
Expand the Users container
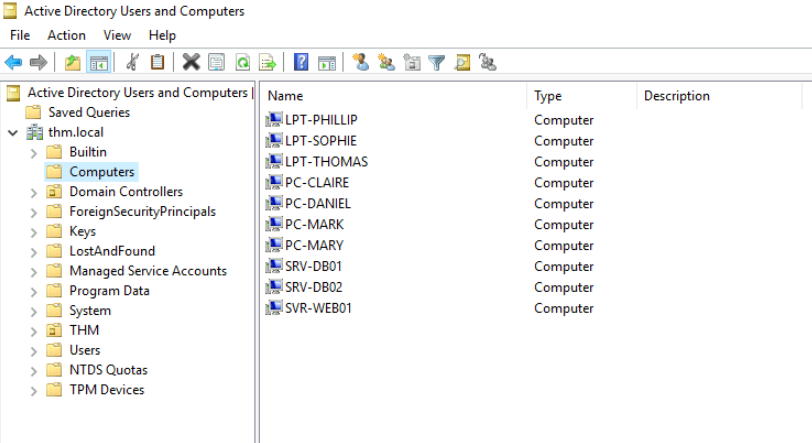coord(34,351)
